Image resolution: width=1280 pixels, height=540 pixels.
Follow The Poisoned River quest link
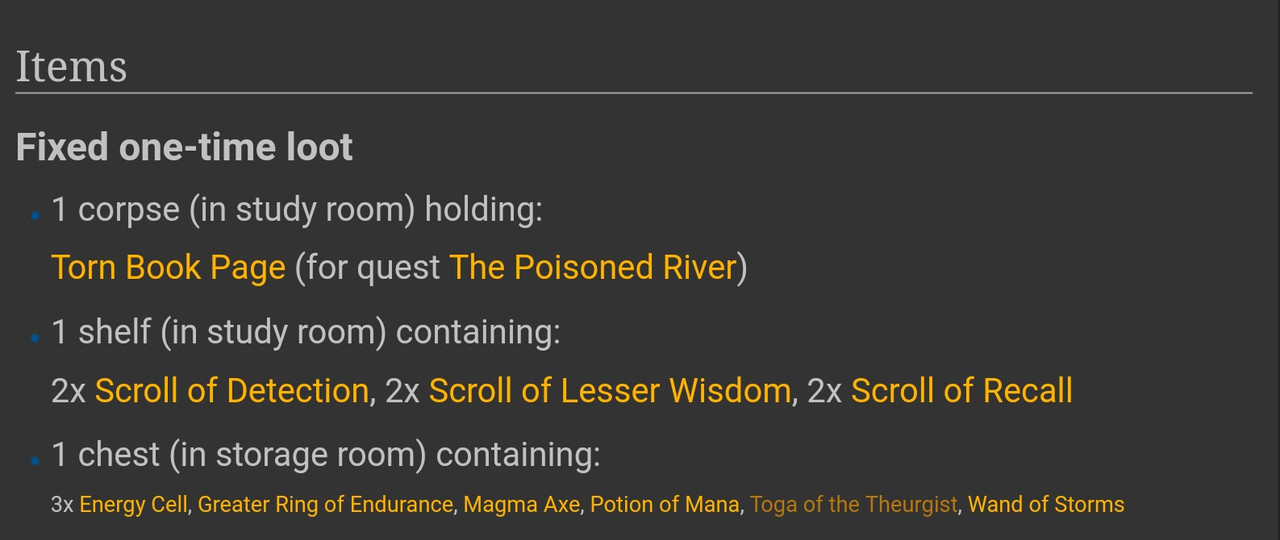click(x=593, y=268)
